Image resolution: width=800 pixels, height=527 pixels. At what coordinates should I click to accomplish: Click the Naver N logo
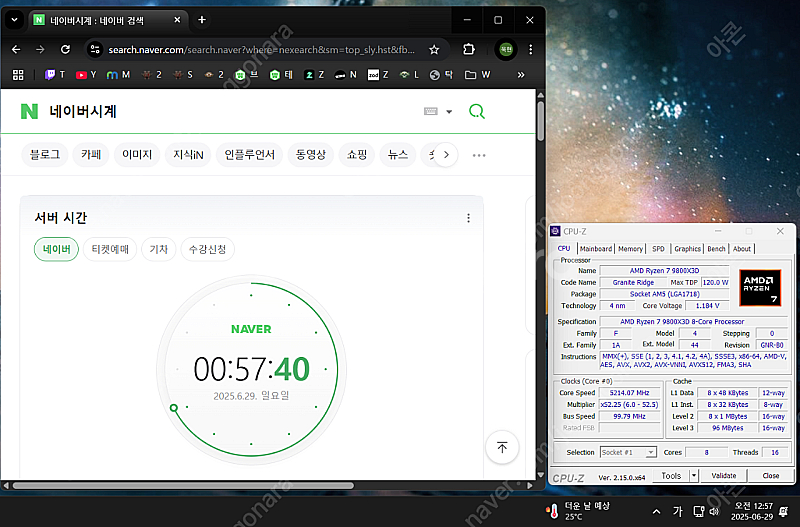click(30, 111)
